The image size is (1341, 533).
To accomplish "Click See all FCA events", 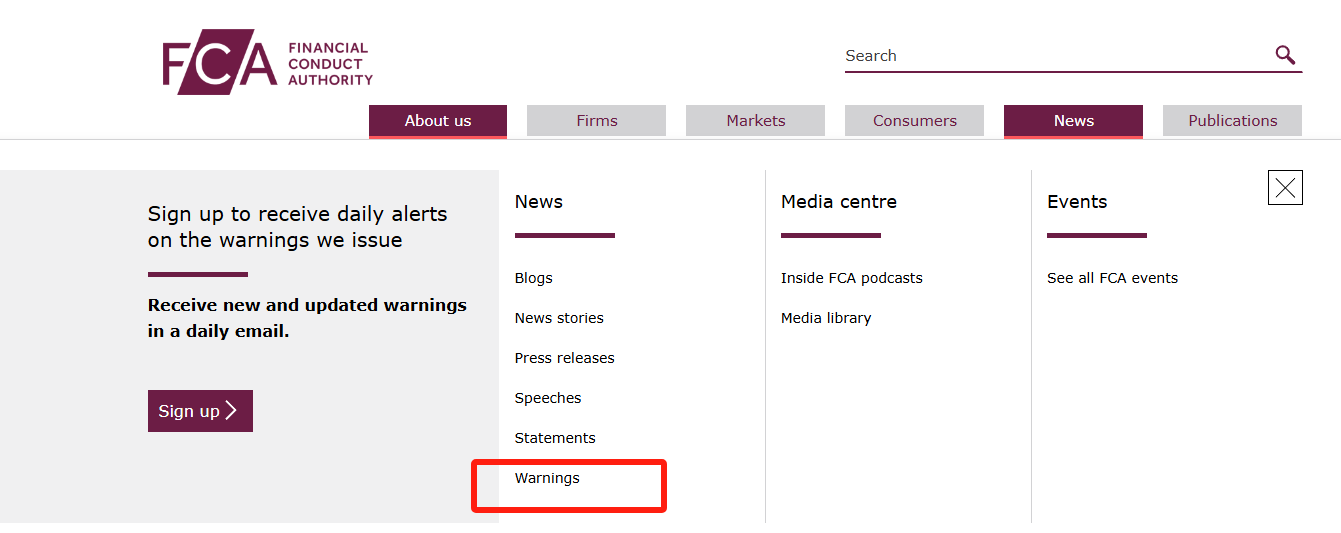I will 1112,278.
